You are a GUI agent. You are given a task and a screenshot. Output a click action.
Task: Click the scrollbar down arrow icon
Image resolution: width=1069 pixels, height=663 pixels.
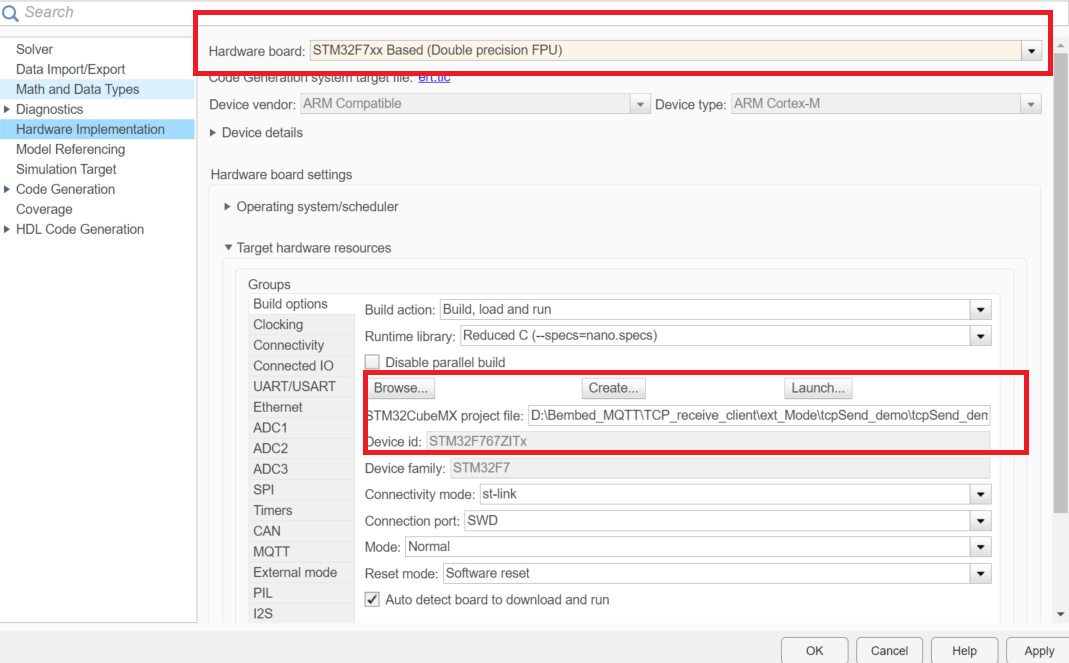pyautogui.click(x=1061, y=614)
